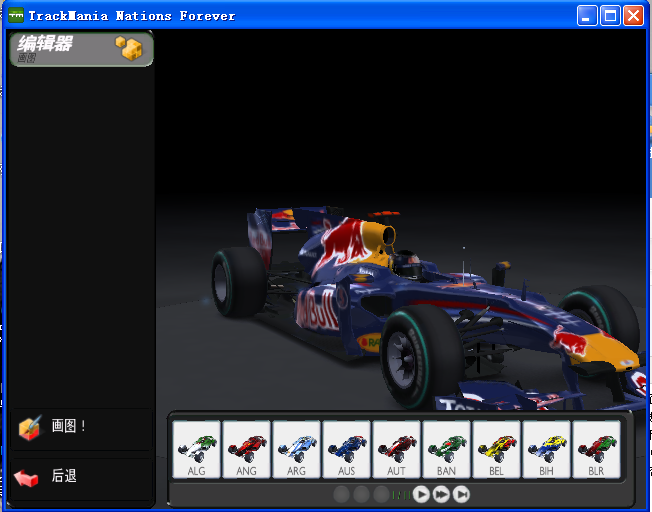The height and width of the screenshot is (512, 652).
Task: Click the paint brush cube icon
Action: [x=30, y=428]
